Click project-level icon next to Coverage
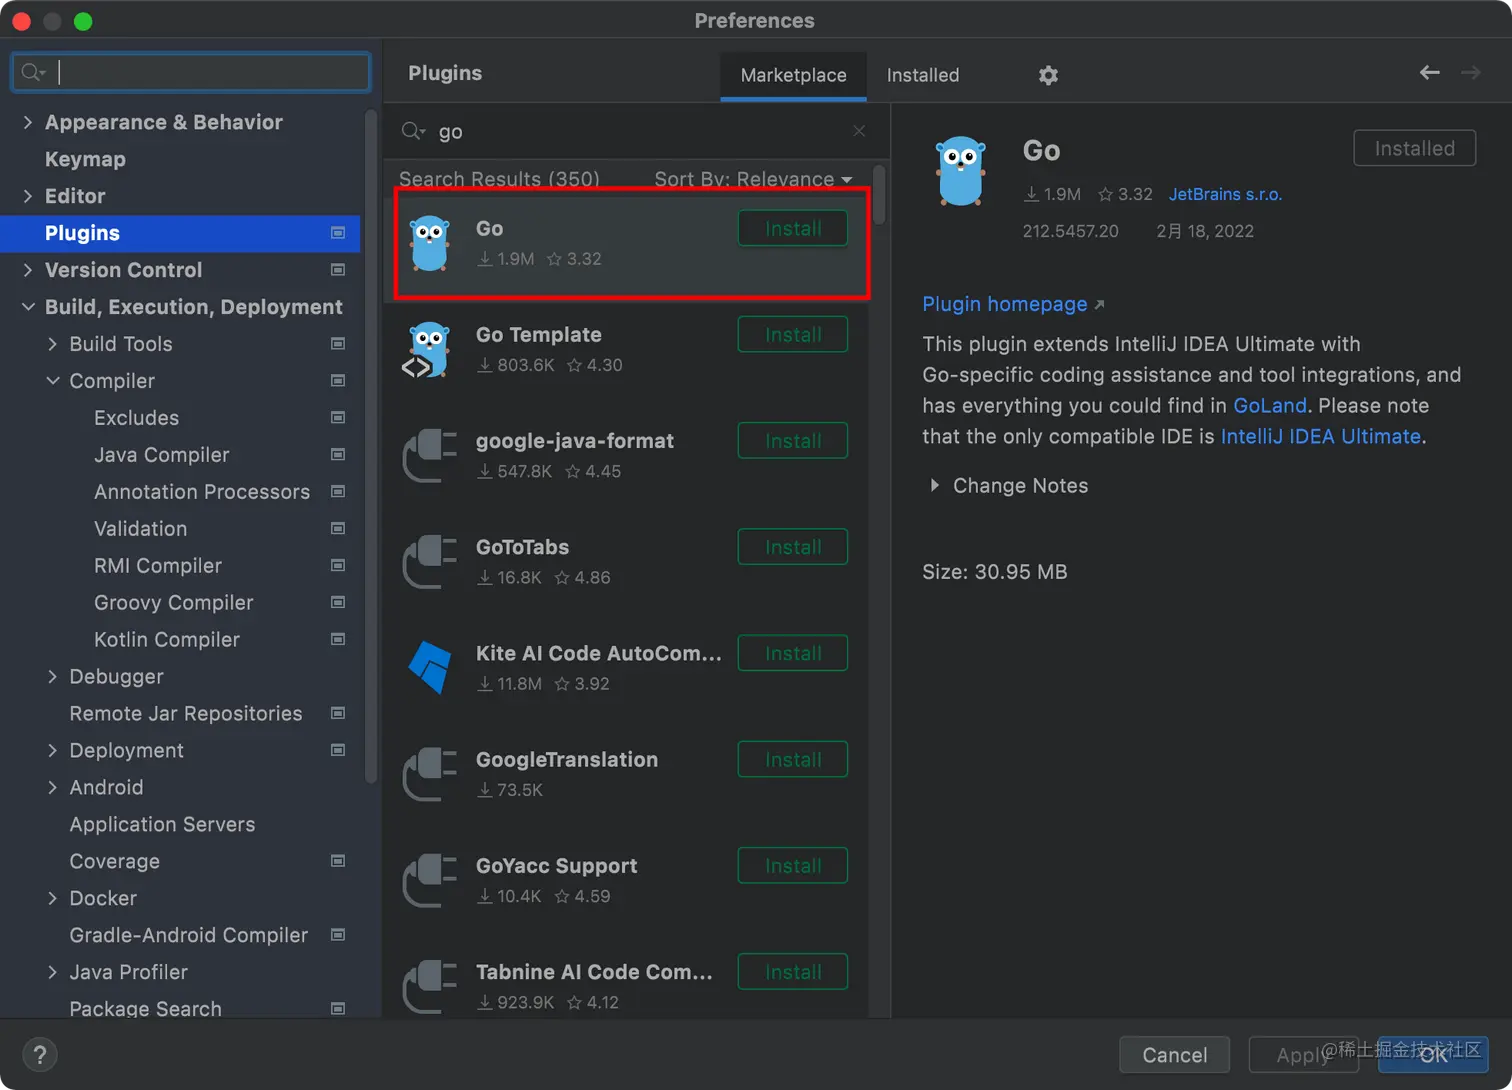 point(338,861)
